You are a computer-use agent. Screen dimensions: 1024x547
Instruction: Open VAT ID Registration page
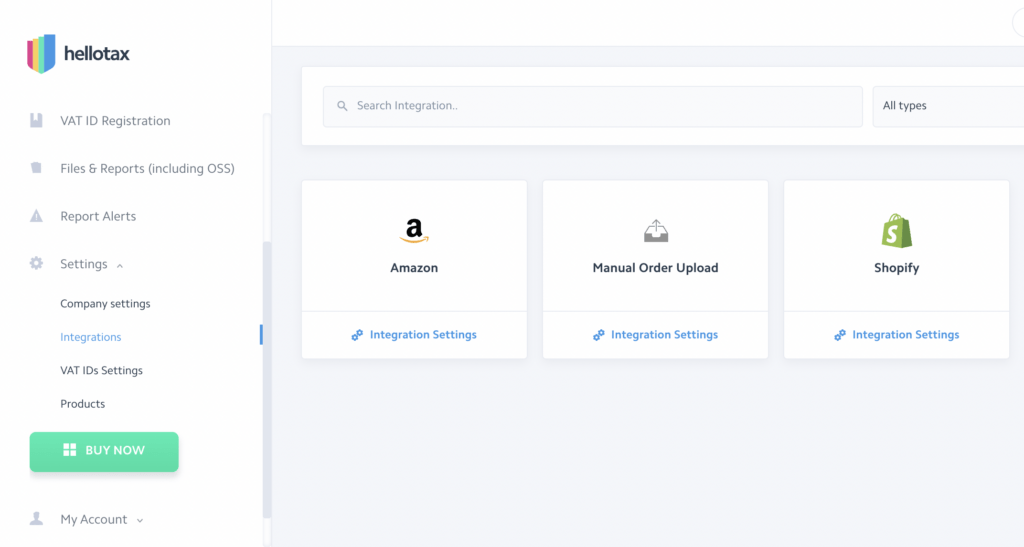[x=115, y=121]
